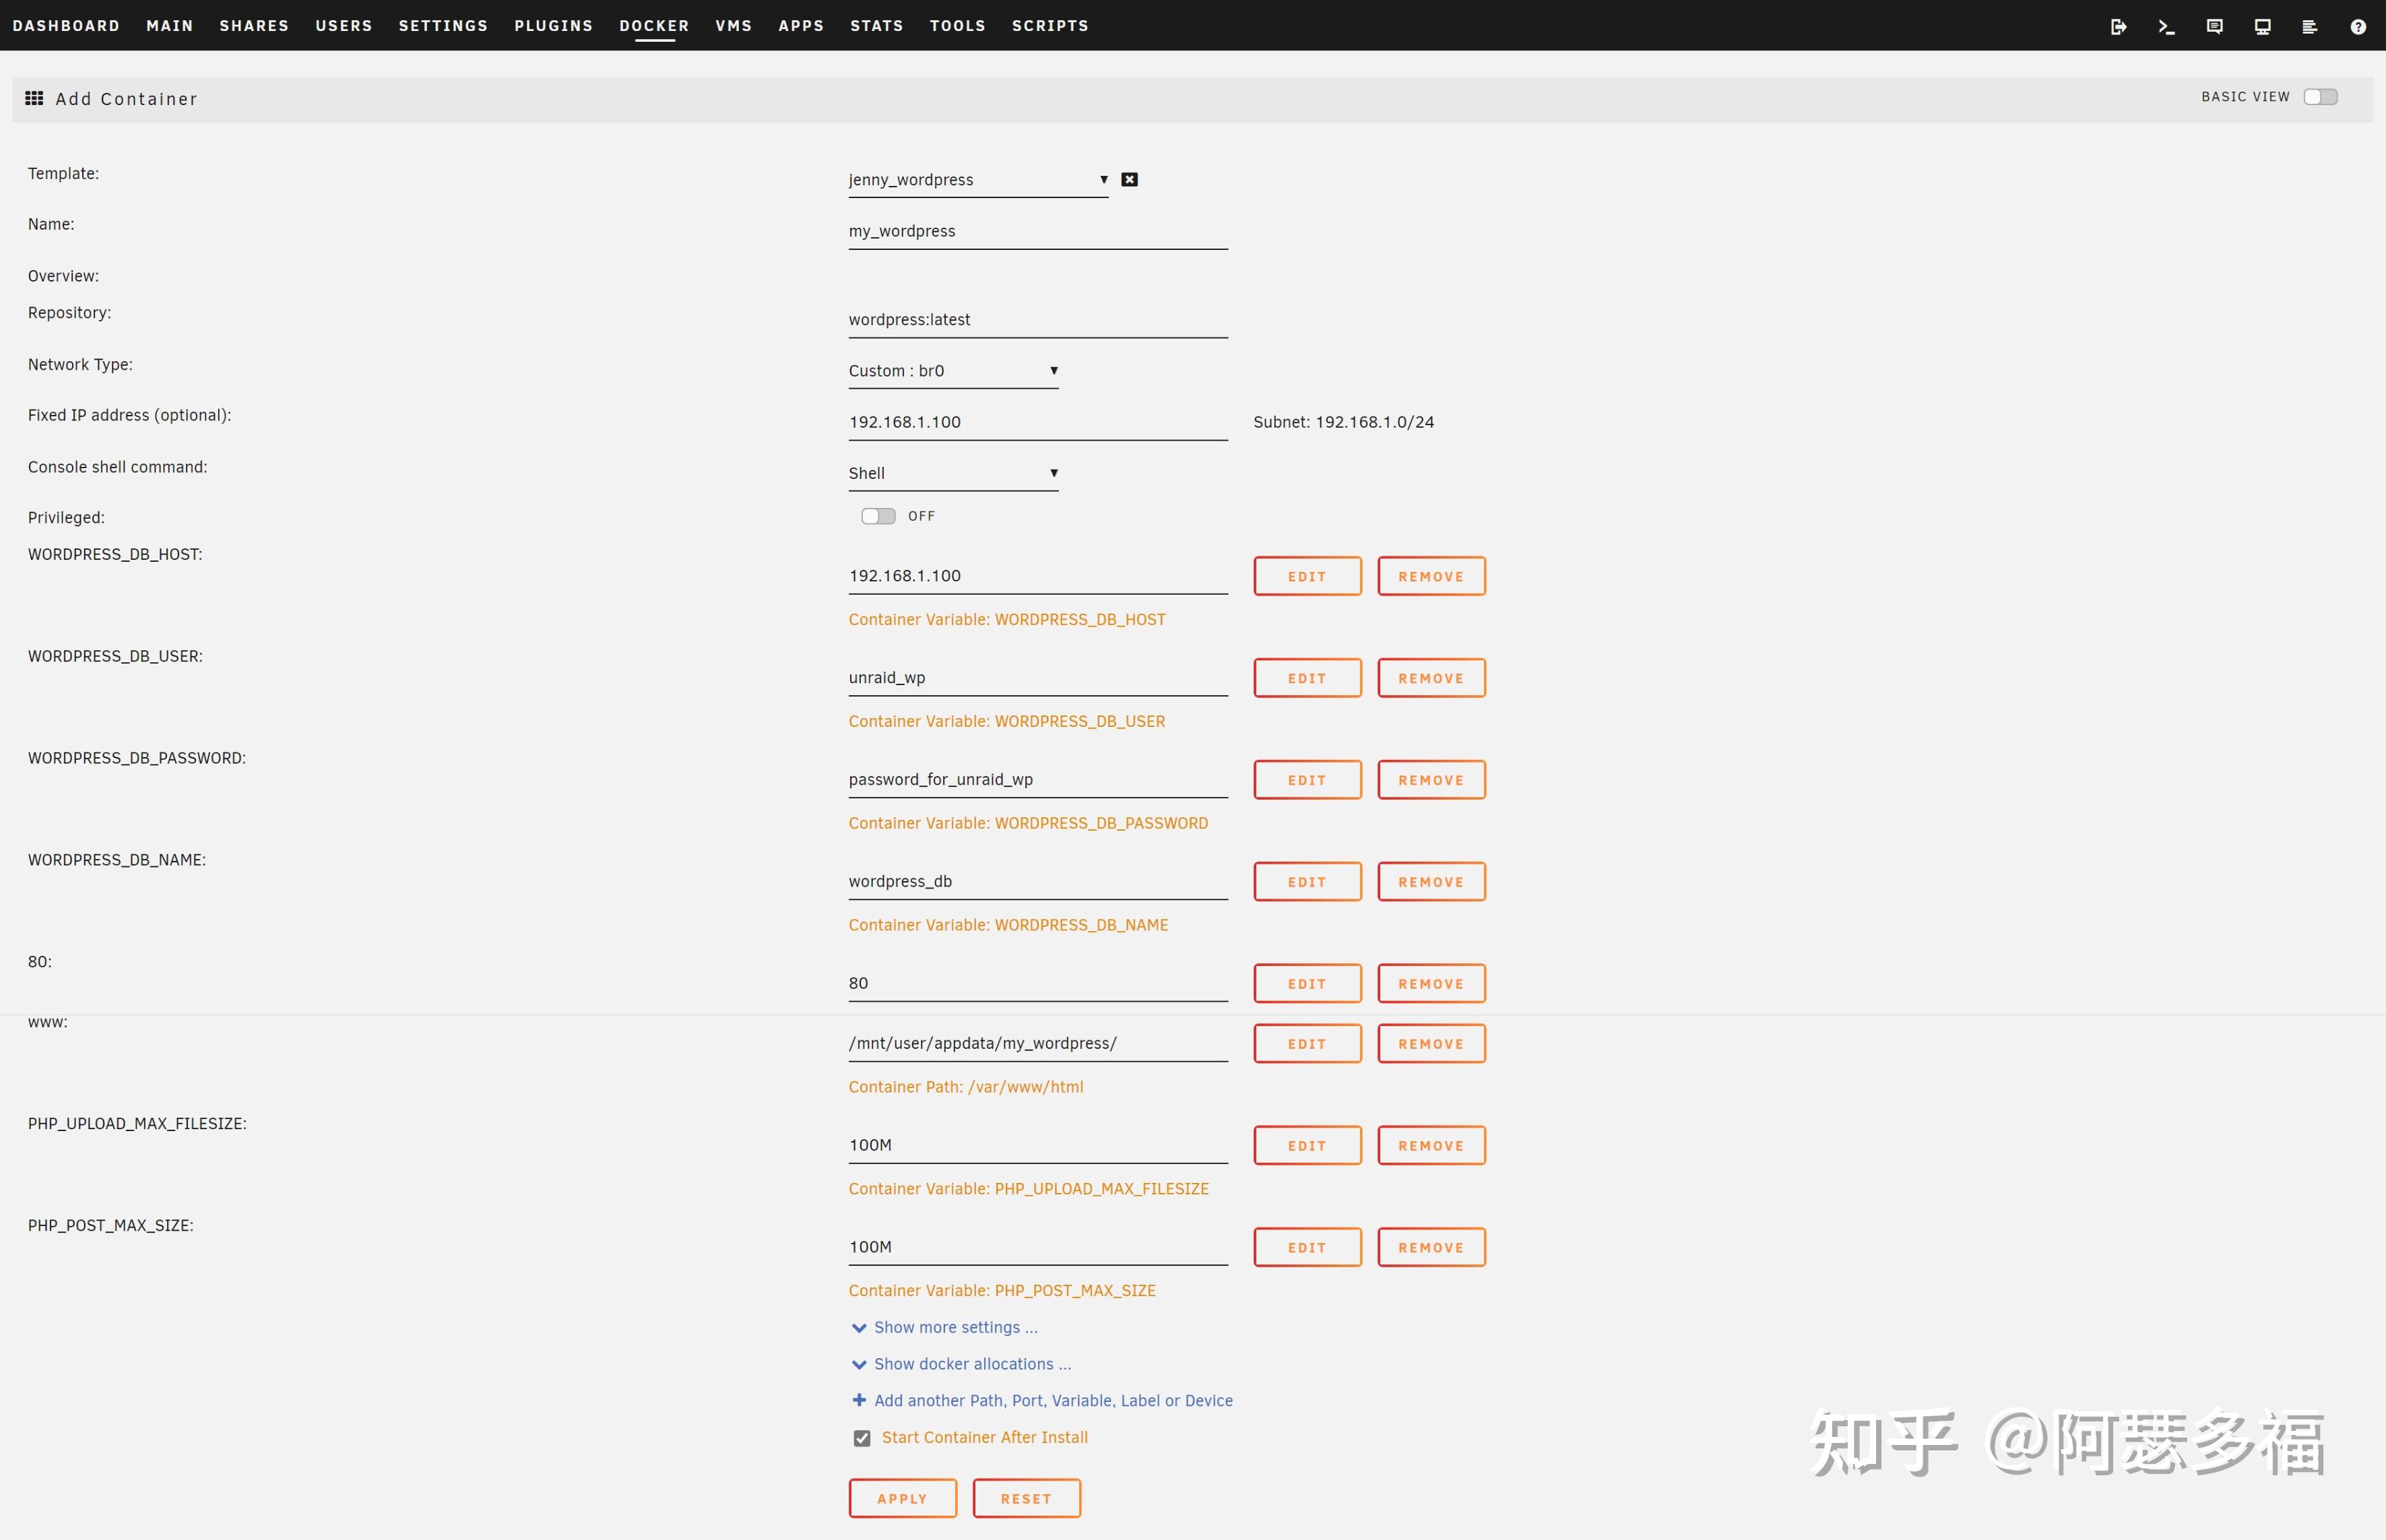Remove the WORDPRESS_DB_USER variable
Image resolution: width=2386 pixels, height=1540 pixels.
1431,678
